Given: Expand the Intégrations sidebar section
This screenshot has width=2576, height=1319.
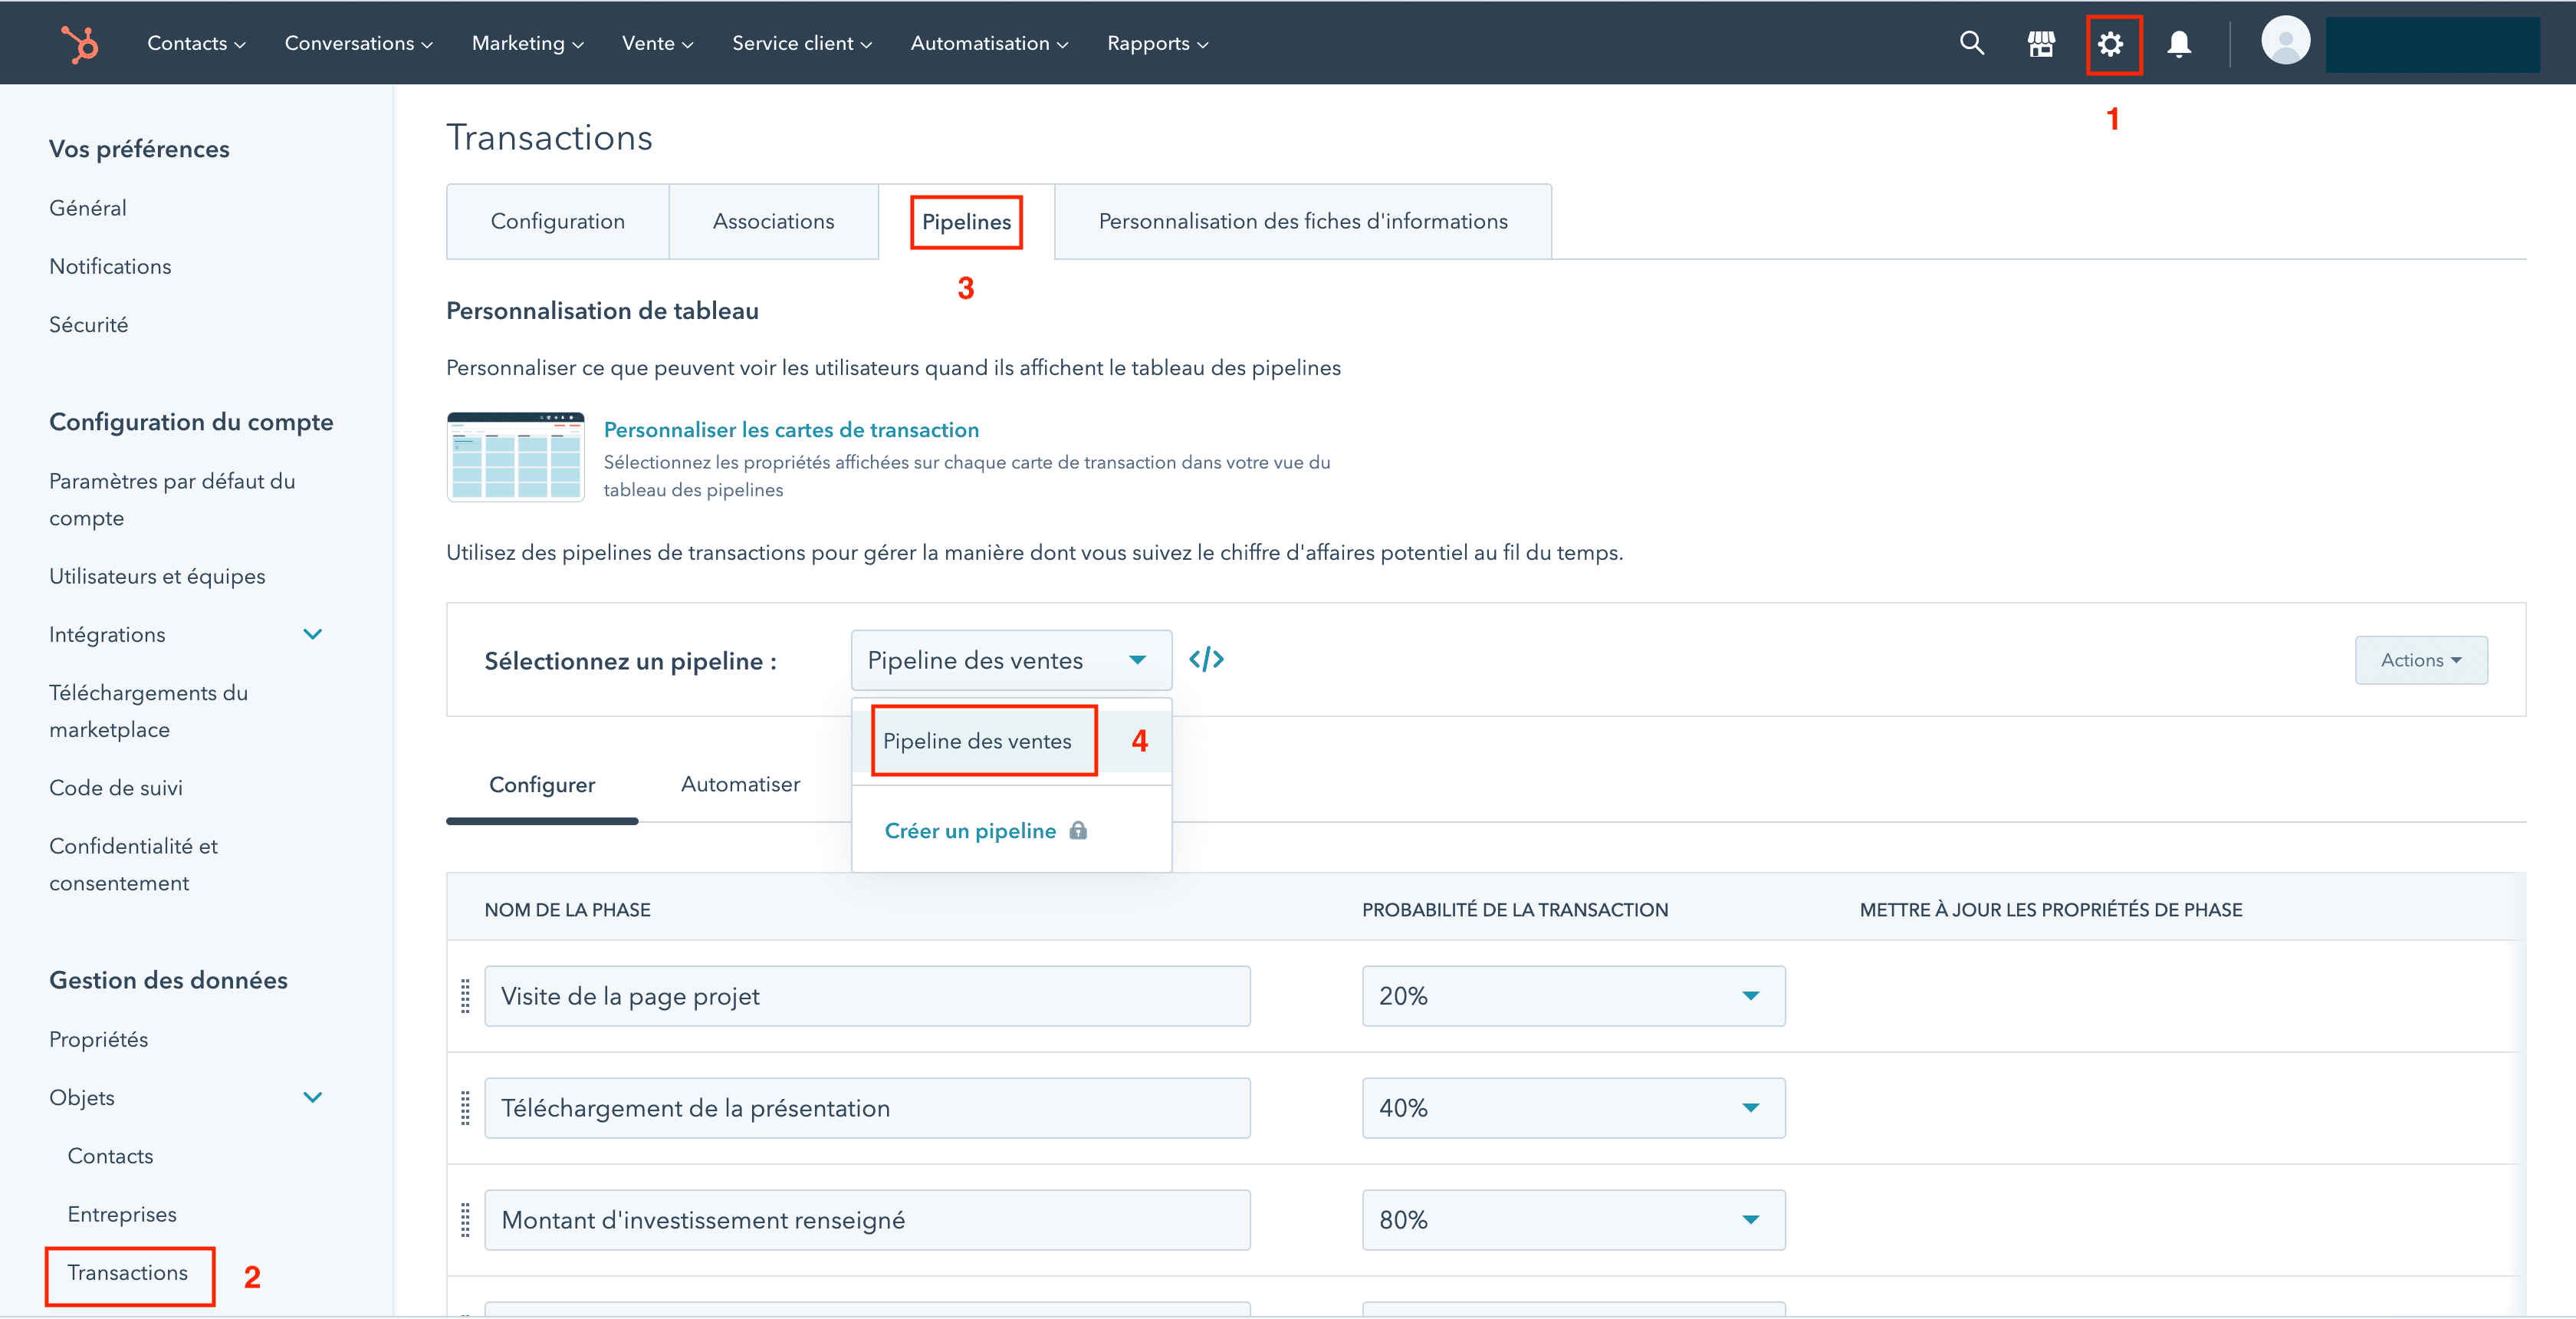Looking at the screenshot, I should (x=312, y=635).
